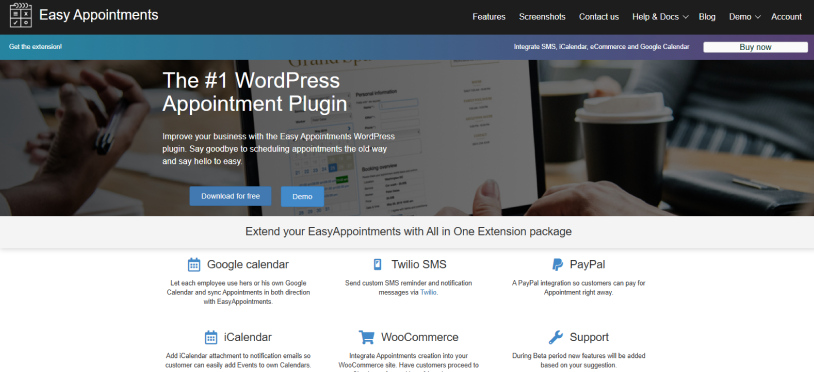Click the Google calendar icon
Screen dimensions: 814x372
(x=194, y=265)
